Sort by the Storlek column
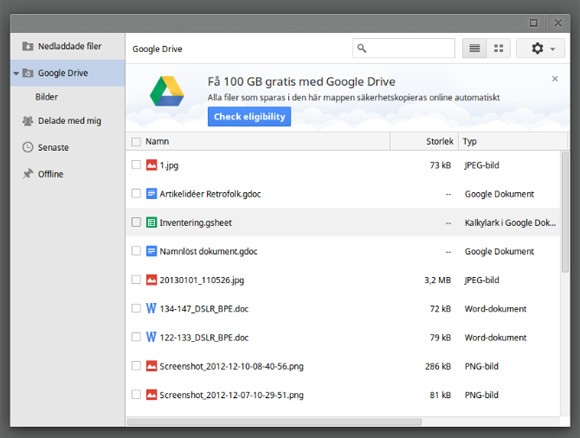Viewport: 580px width, 438px height. click(424, 141)
